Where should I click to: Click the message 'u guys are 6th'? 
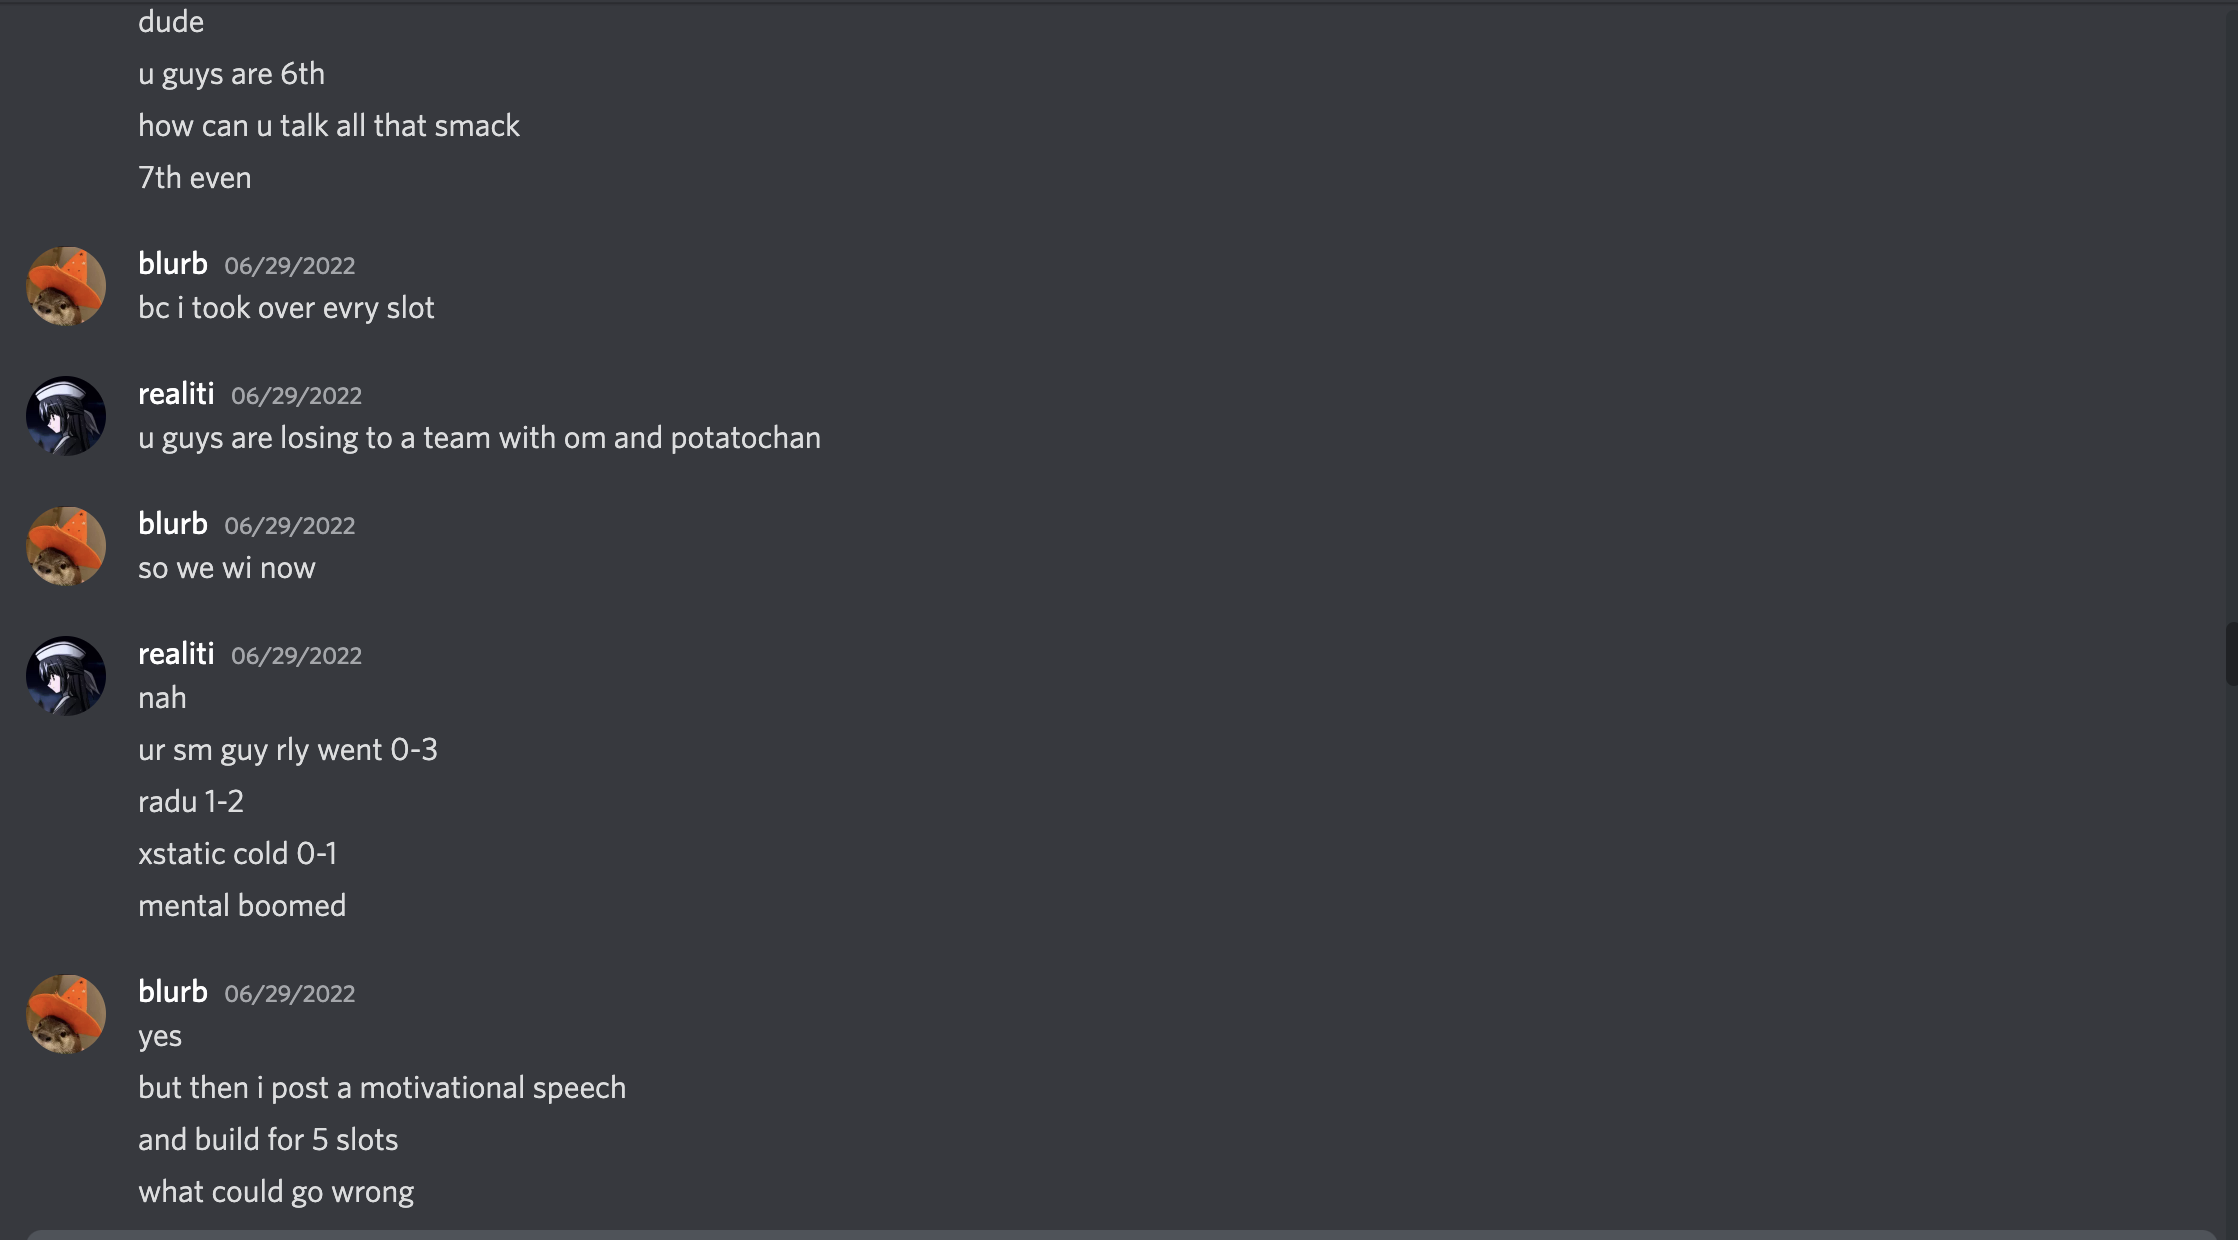pyautogui.click(x=232, y=73)
